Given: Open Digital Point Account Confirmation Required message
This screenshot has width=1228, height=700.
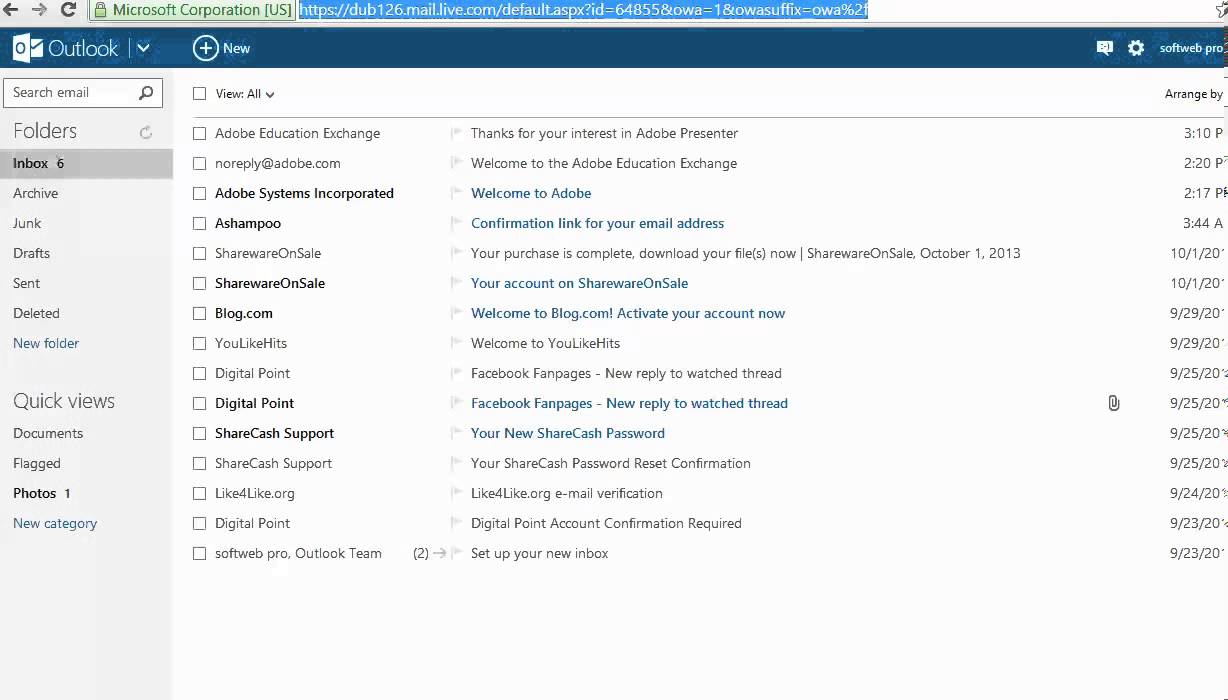Looking at the screenshot, I should pos(606,523).
